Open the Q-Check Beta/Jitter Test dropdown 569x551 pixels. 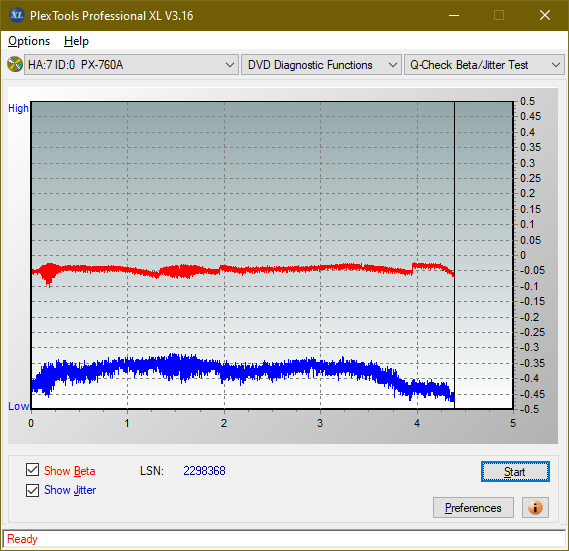(x=484, y=65)
